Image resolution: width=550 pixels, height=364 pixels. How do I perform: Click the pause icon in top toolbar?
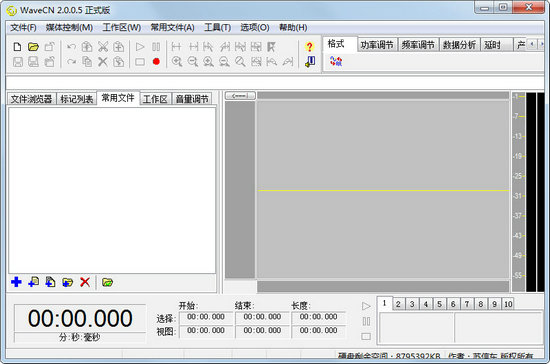point(156,47)
